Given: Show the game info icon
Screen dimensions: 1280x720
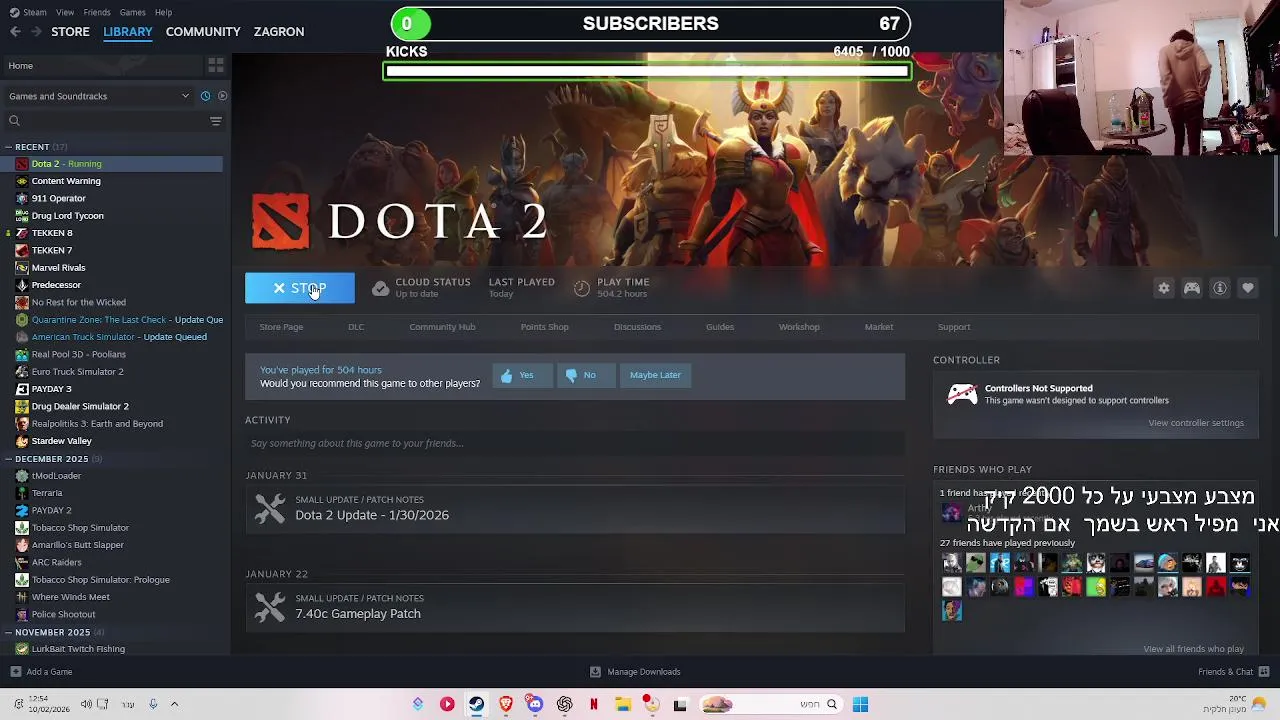Looking at the screenshot, I should point(1220,288).
